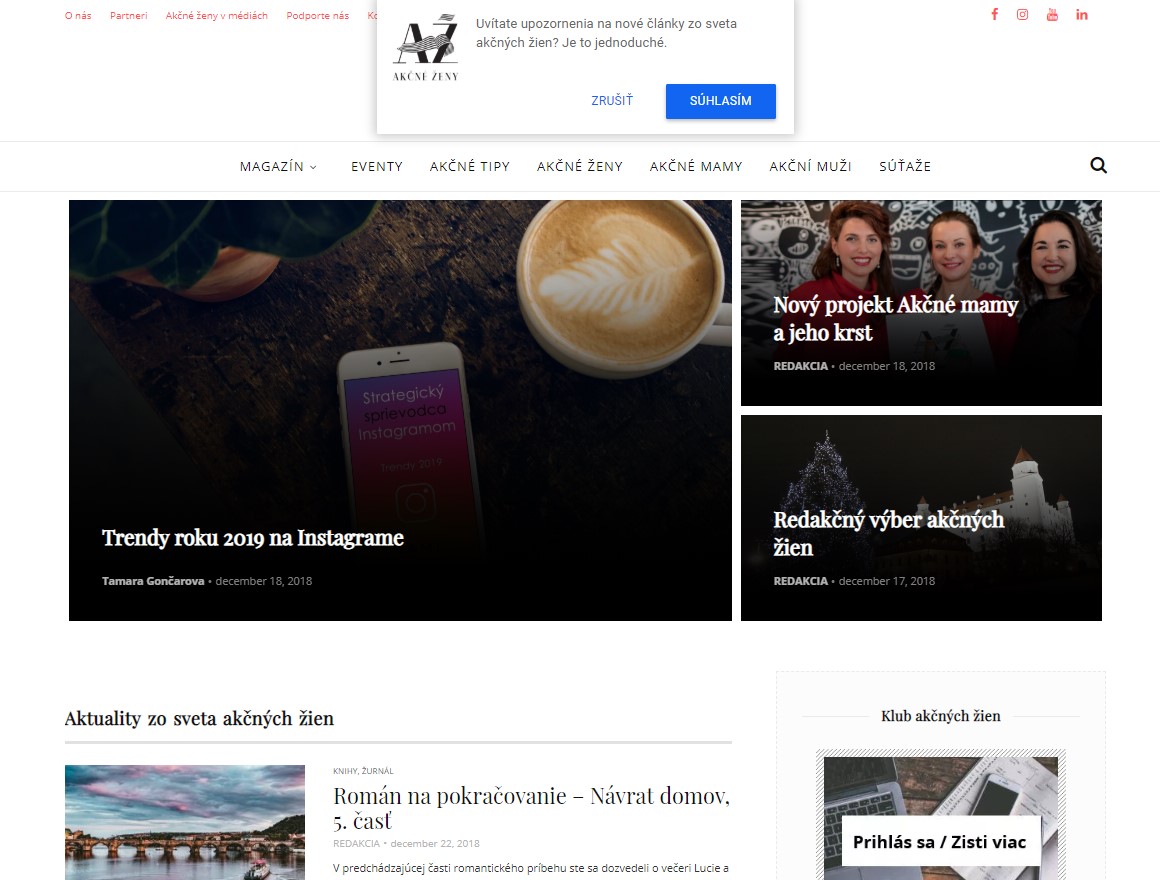Open the Akčné mamy menu item
The width and height of the screenshot is (1160, 880).
point(696,166)
